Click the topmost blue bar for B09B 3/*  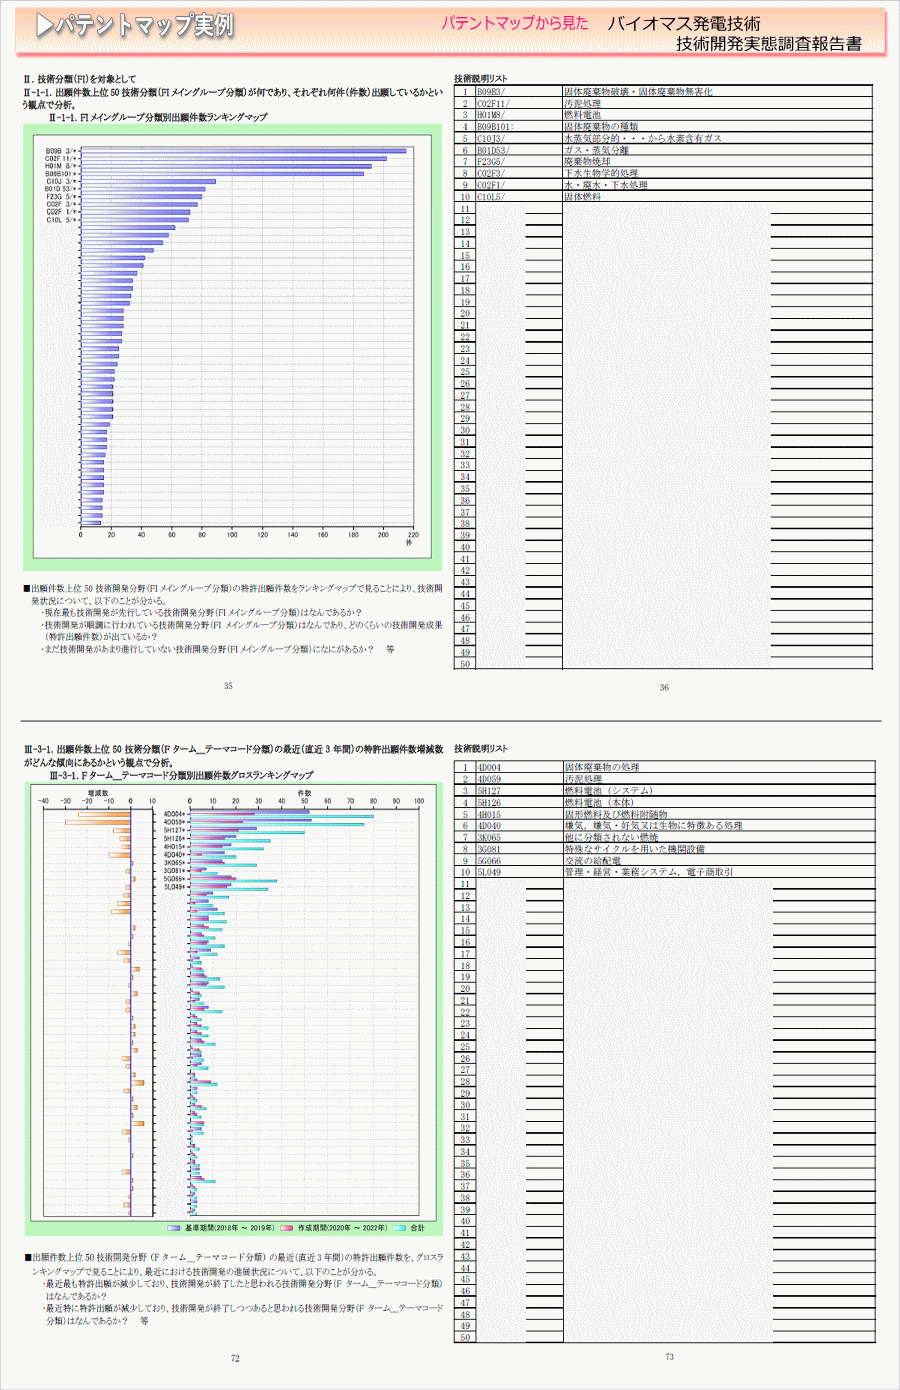click(244, 151)
